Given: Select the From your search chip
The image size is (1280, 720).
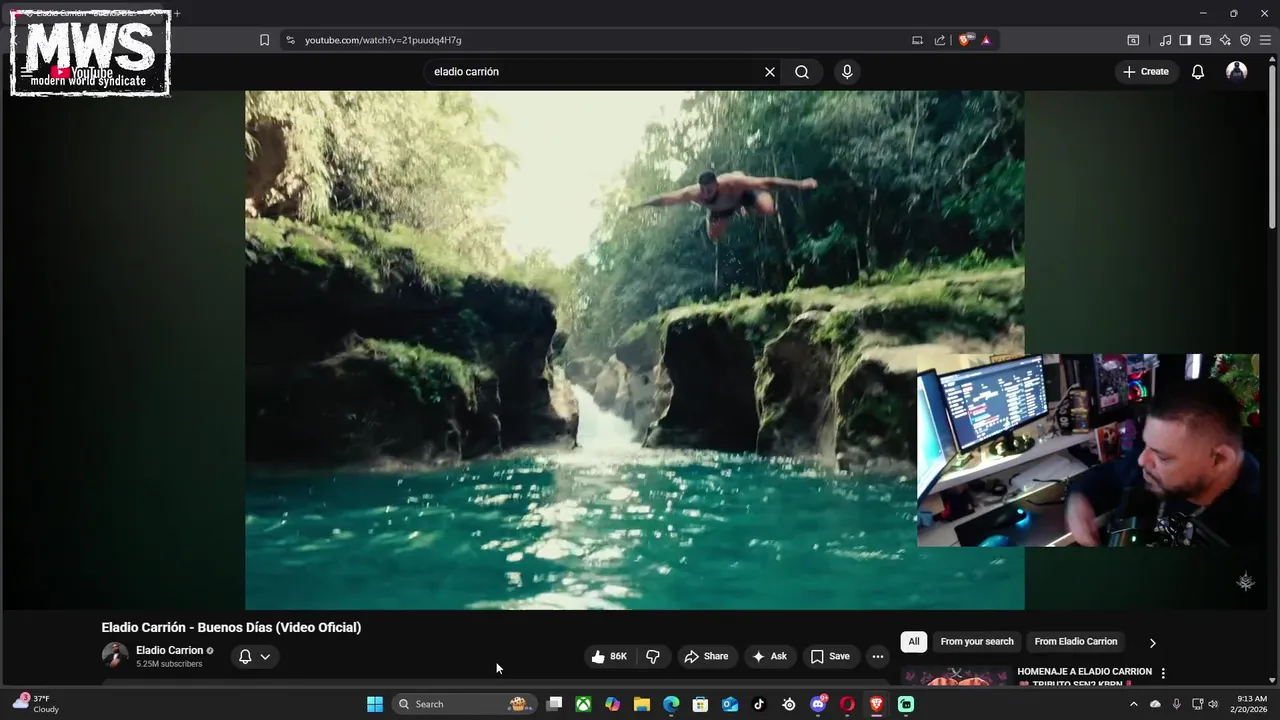Looking at the screenshot, I should coord(977,642).
